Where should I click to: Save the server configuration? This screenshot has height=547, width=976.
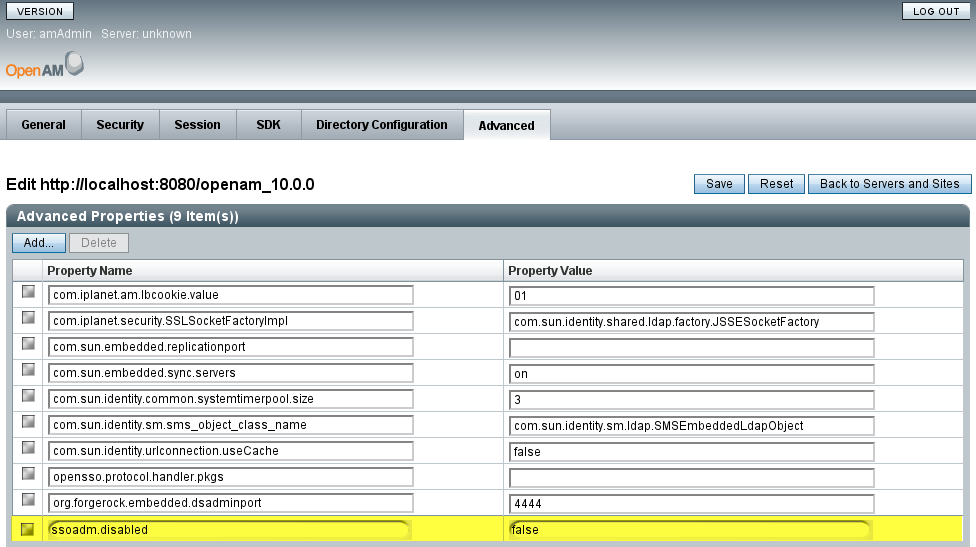(719, 184)
